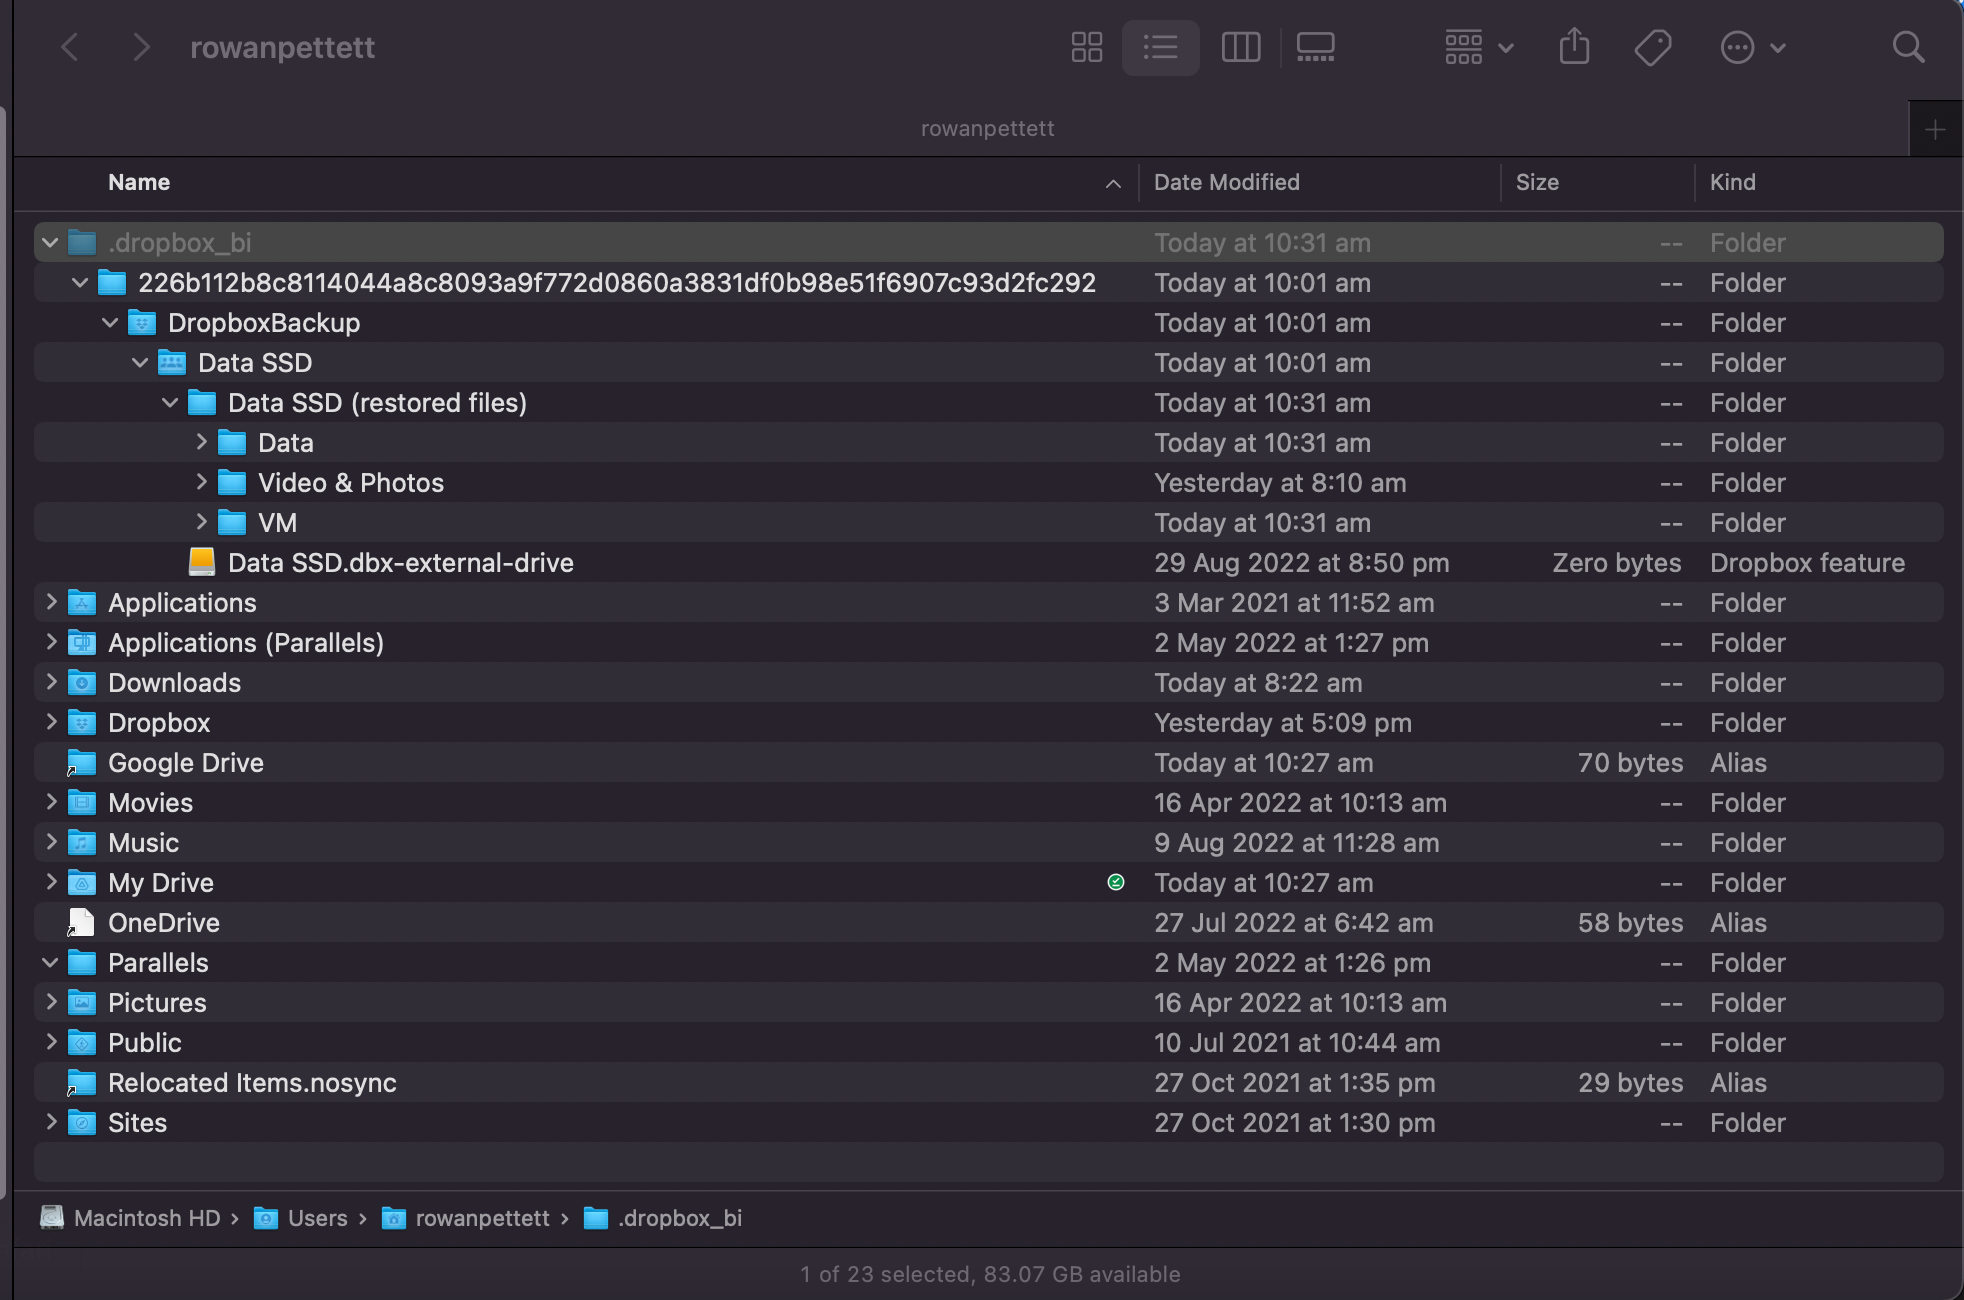Expand the Video & Photos folder

[201, 481]
